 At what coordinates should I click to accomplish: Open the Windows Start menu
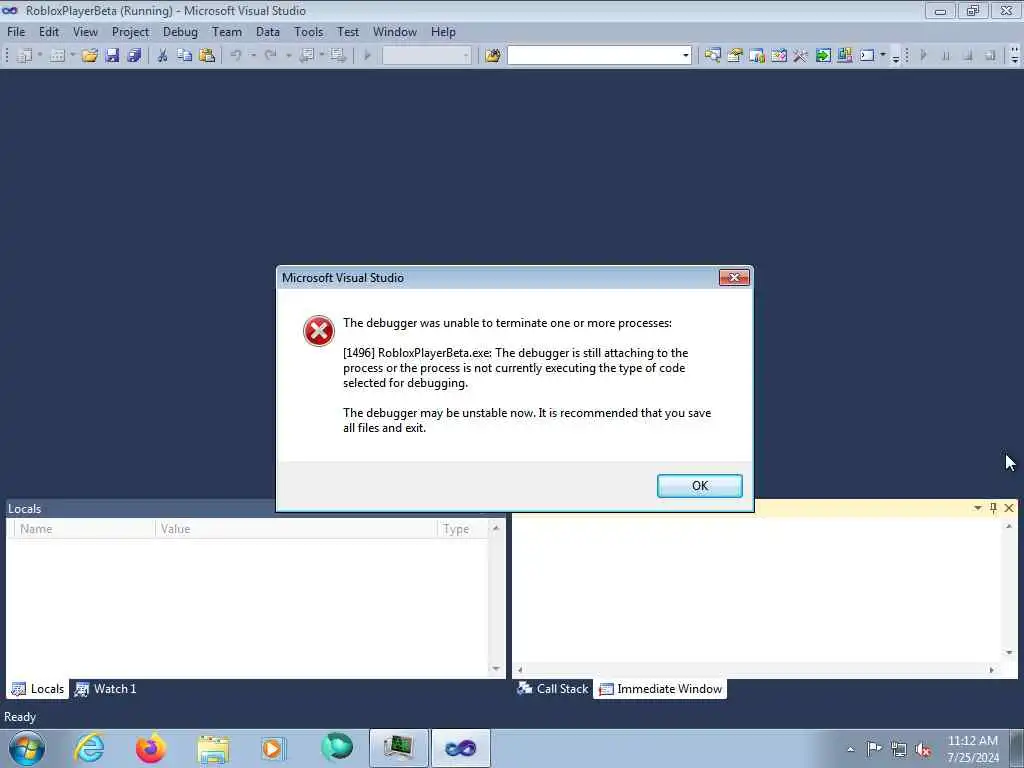click(x=27, y=748)
